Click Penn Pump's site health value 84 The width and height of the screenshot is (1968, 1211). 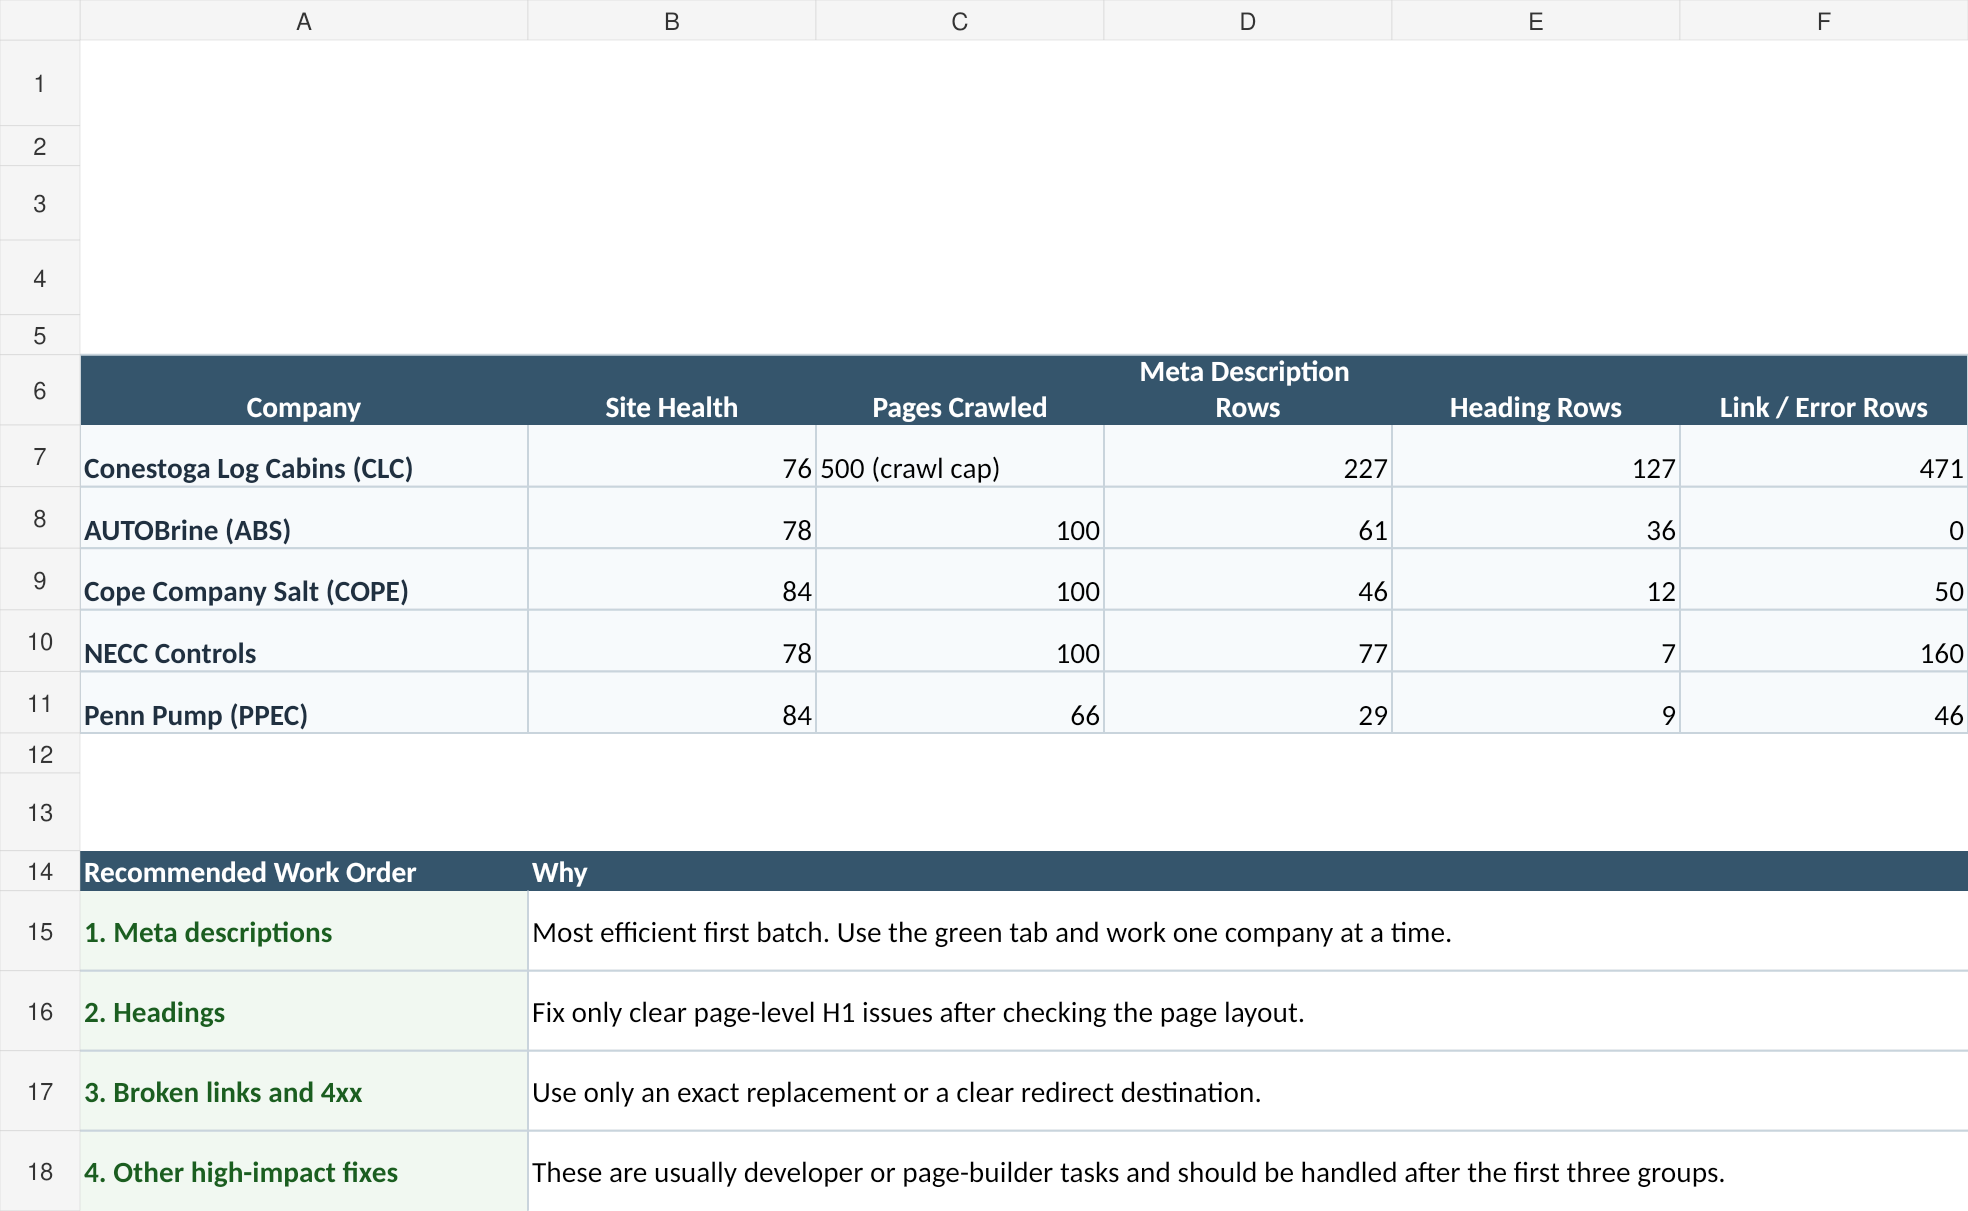(x=672, y=703)
